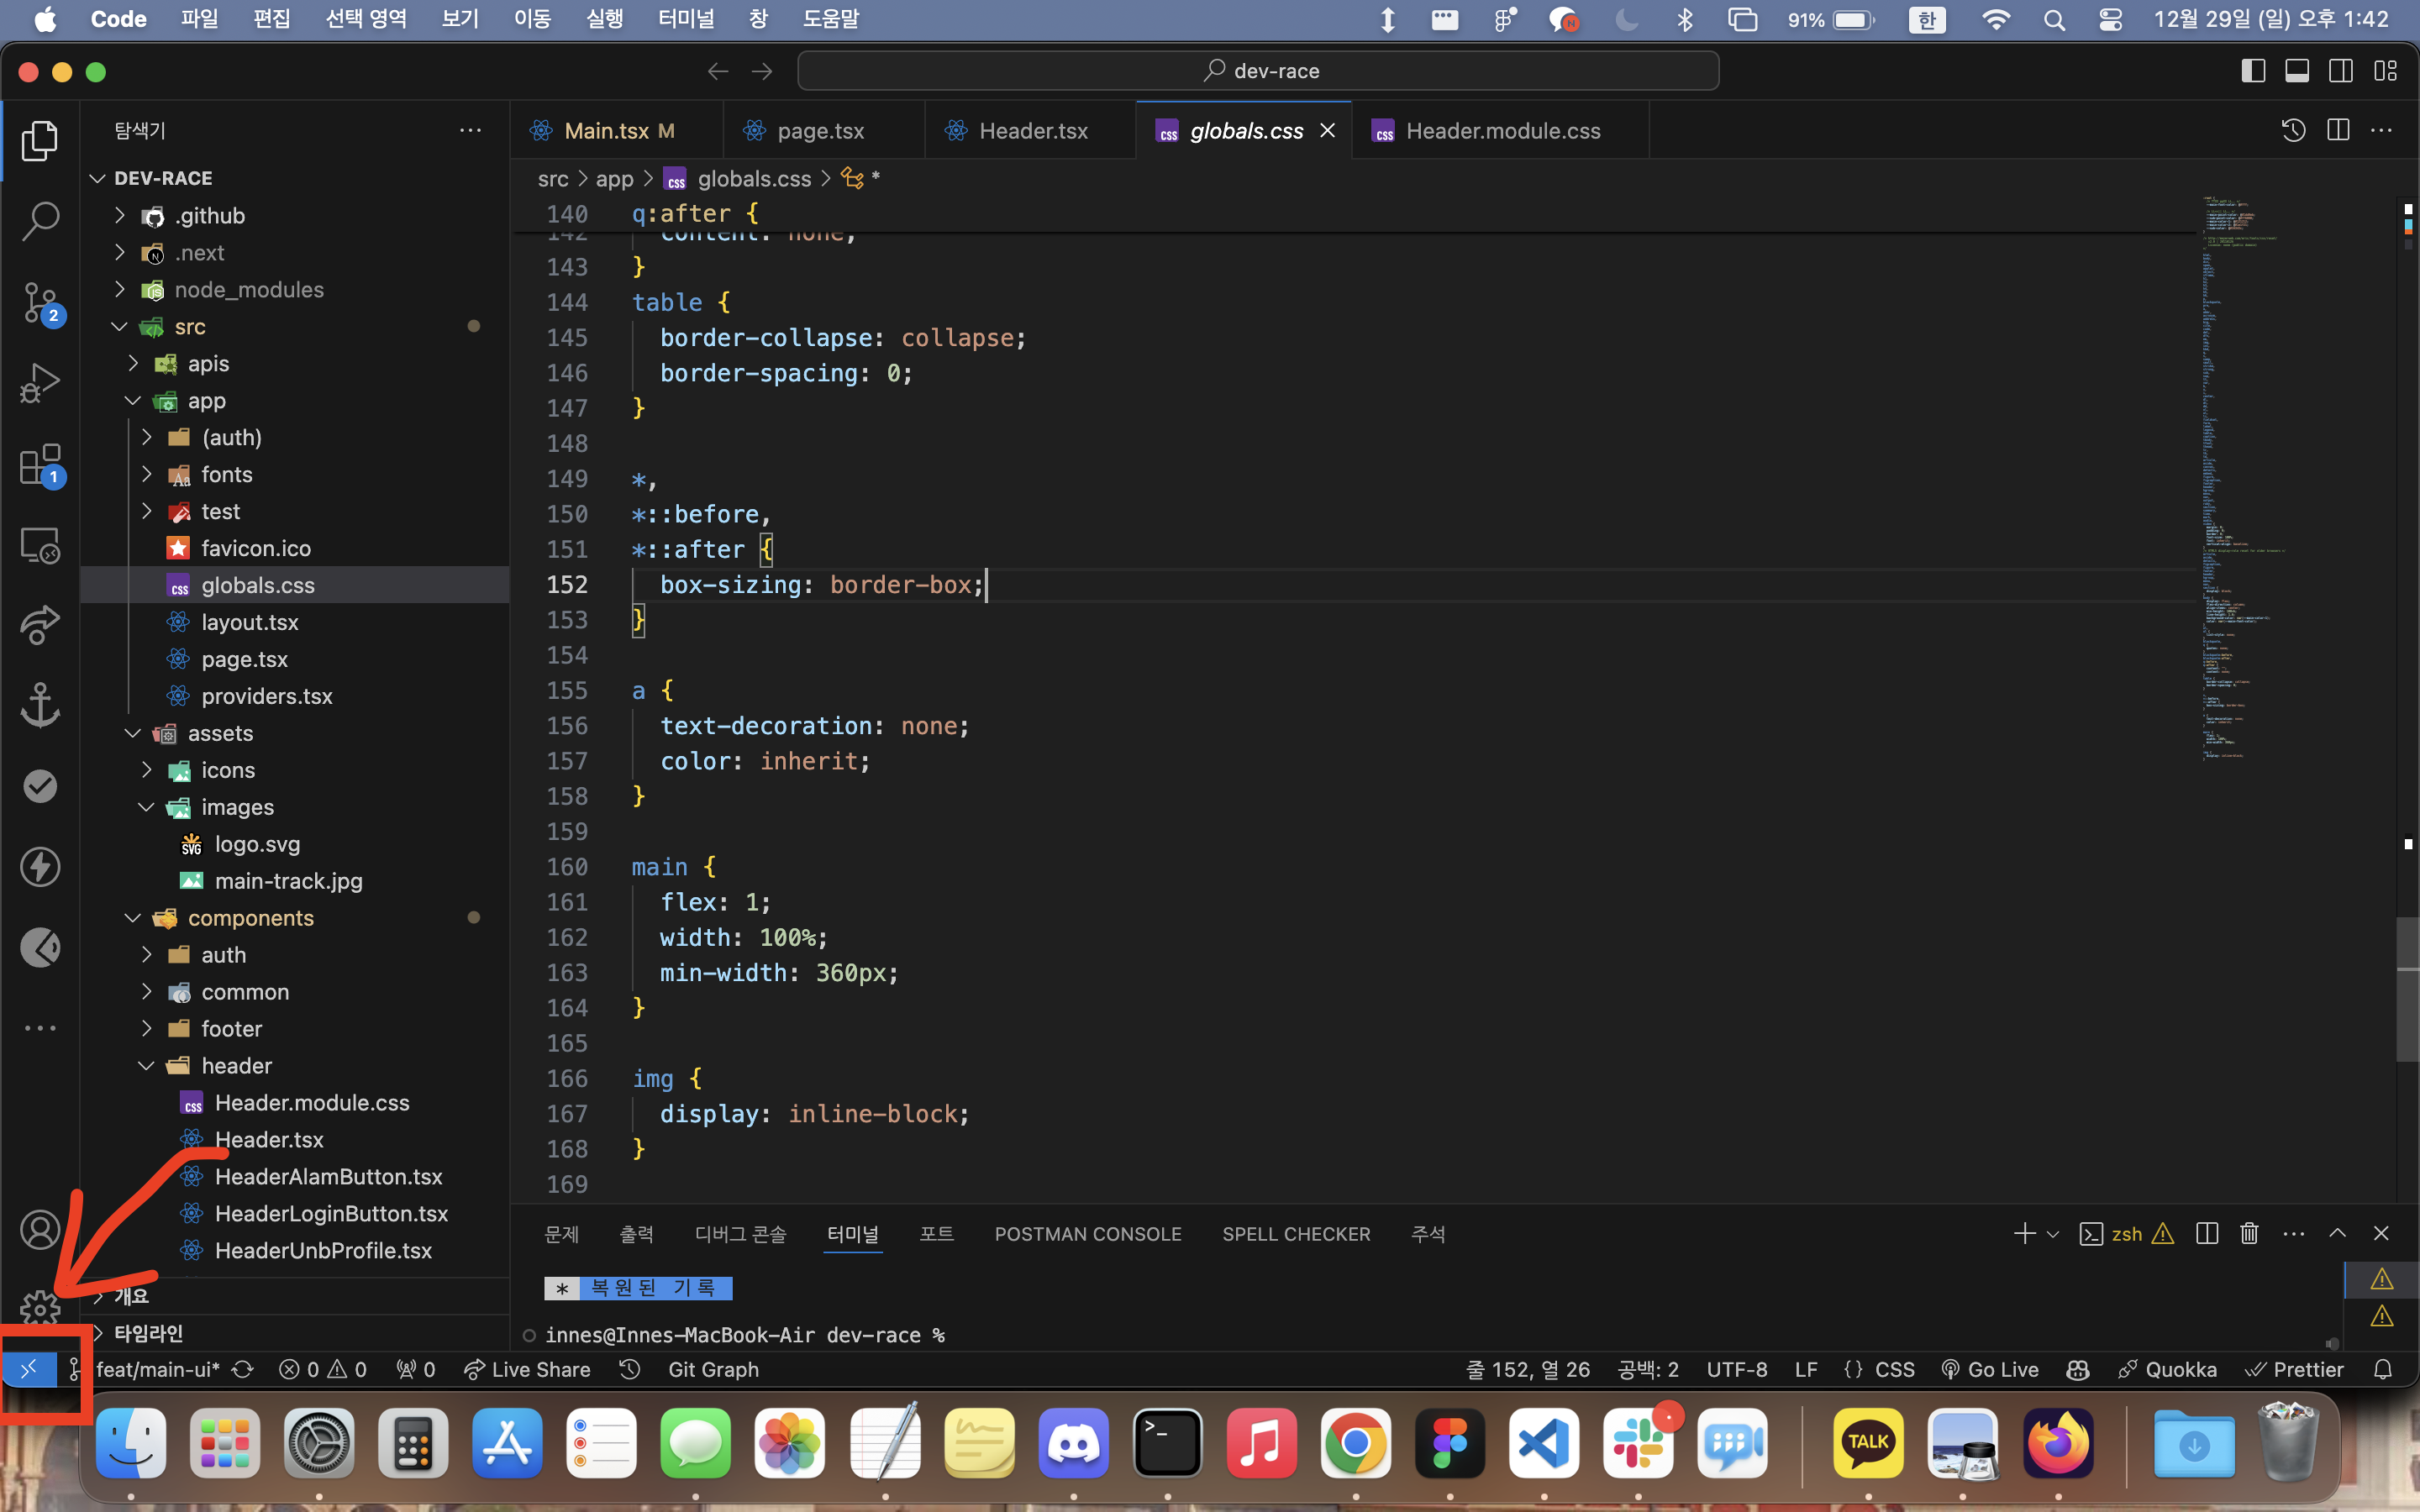The width and height of the screenshot is (2420, 1512).
Task: Open the Extensions view with badge 1
Action: tap(40, 465)
